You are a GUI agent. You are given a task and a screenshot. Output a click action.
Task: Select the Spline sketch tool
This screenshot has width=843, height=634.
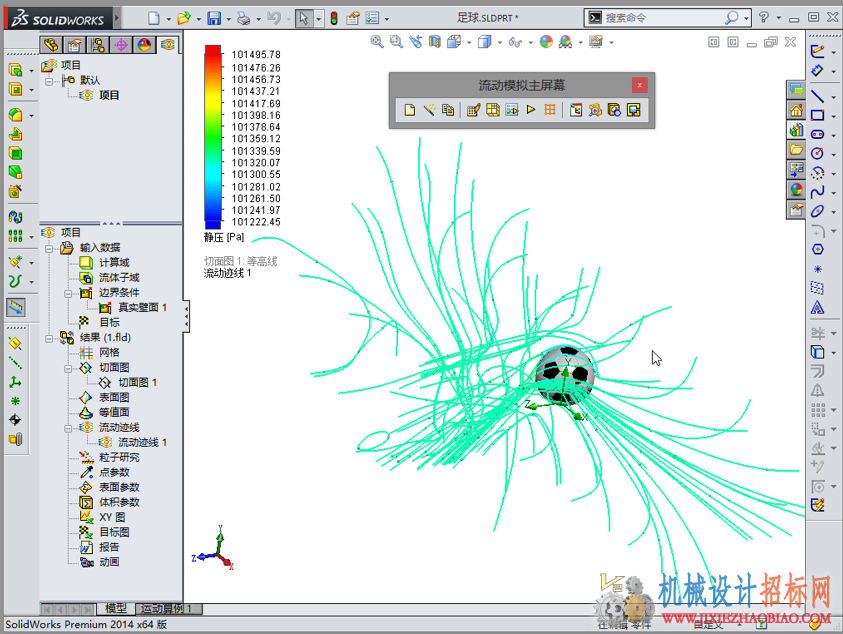pos(817,192)
